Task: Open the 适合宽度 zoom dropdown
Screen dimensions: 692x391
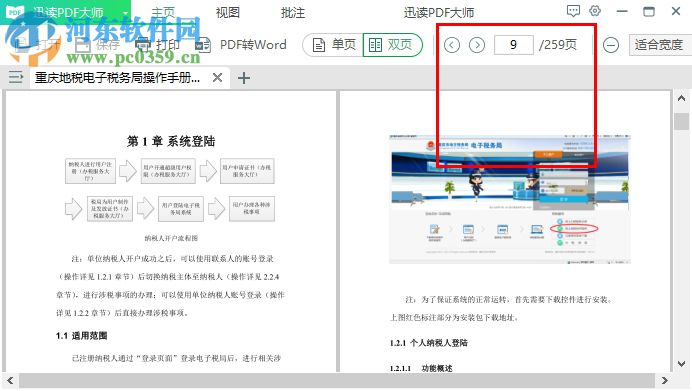Action: 660,45
